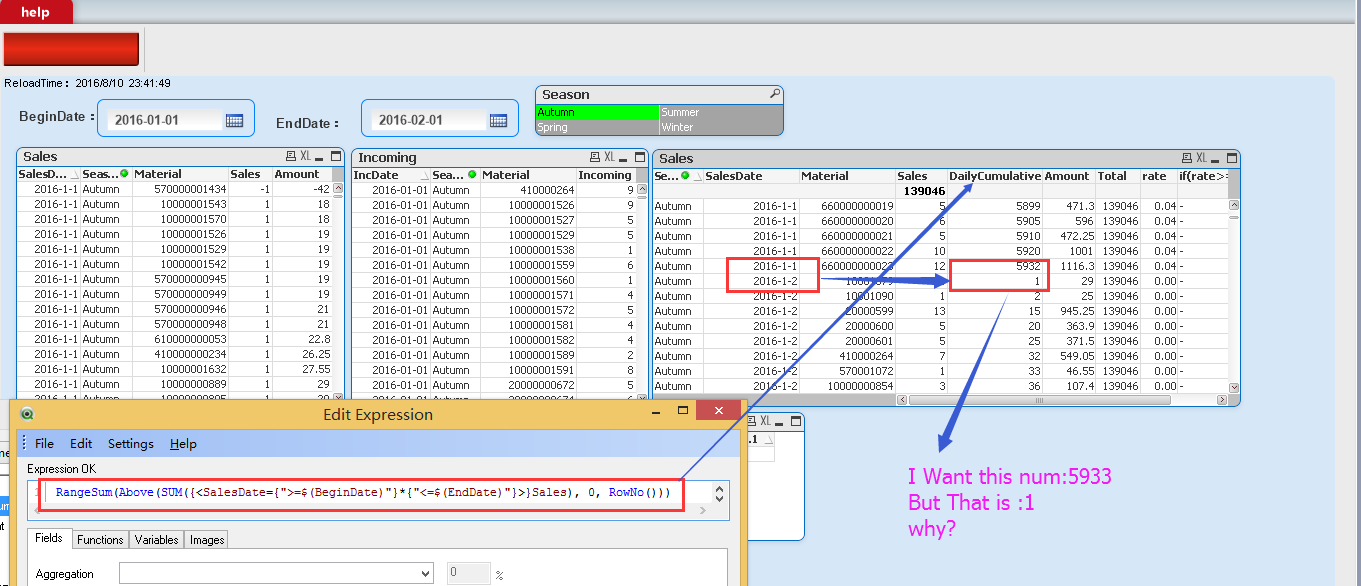Viewport: 1361px width, 586px height.
Task: Click Material 570000001434 in left Sales table
Action: (x=190, y=189)
